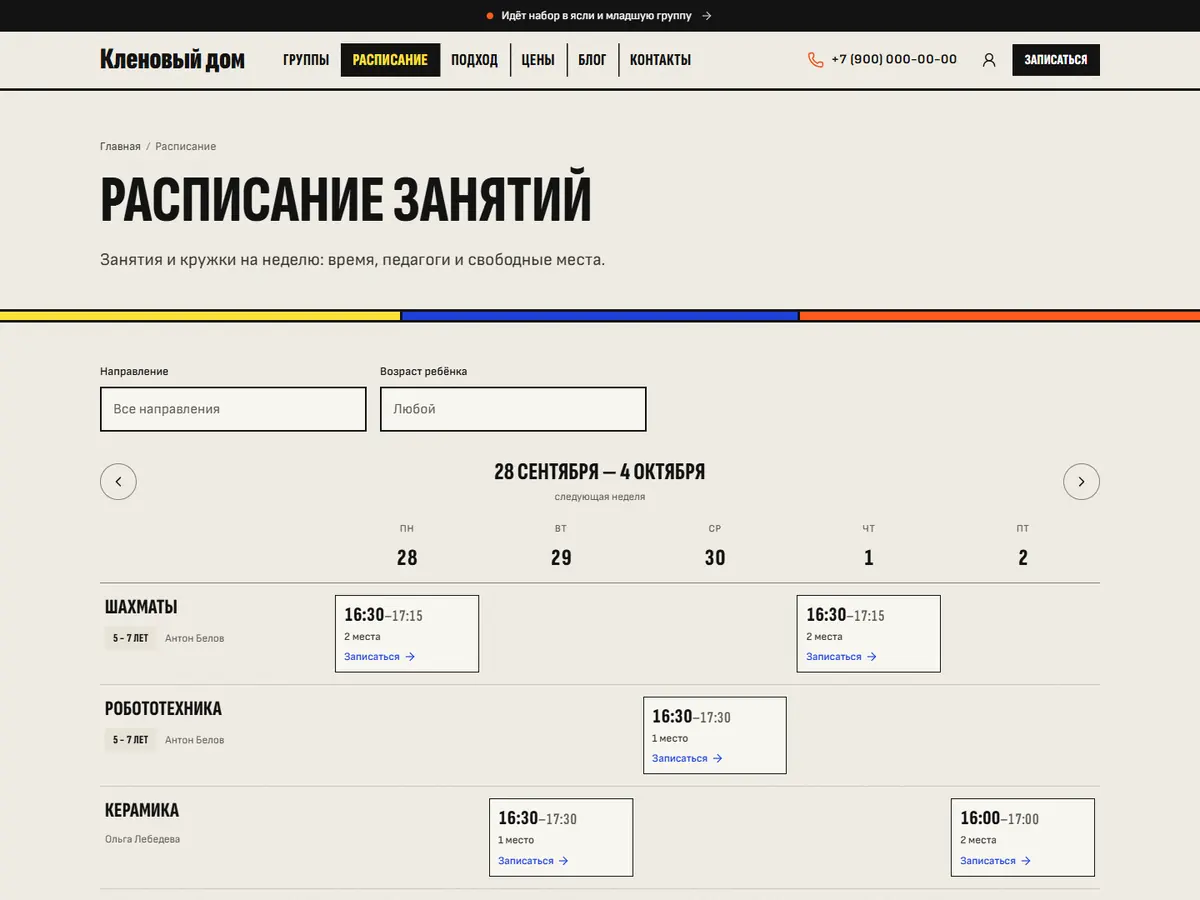Click the следующая неделя label
Screen dimensions: 1200x900
(x=600, y=497)
